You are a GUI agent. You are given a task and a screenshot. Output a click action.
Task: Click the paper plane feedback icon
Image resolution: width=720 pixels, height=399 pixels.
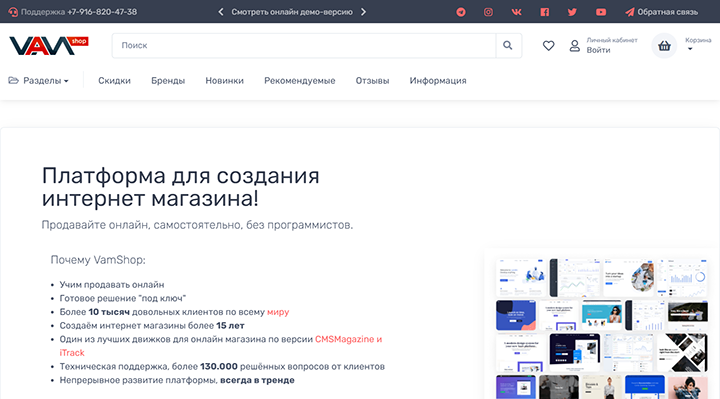pyautogui.click(x=630, y=12)
